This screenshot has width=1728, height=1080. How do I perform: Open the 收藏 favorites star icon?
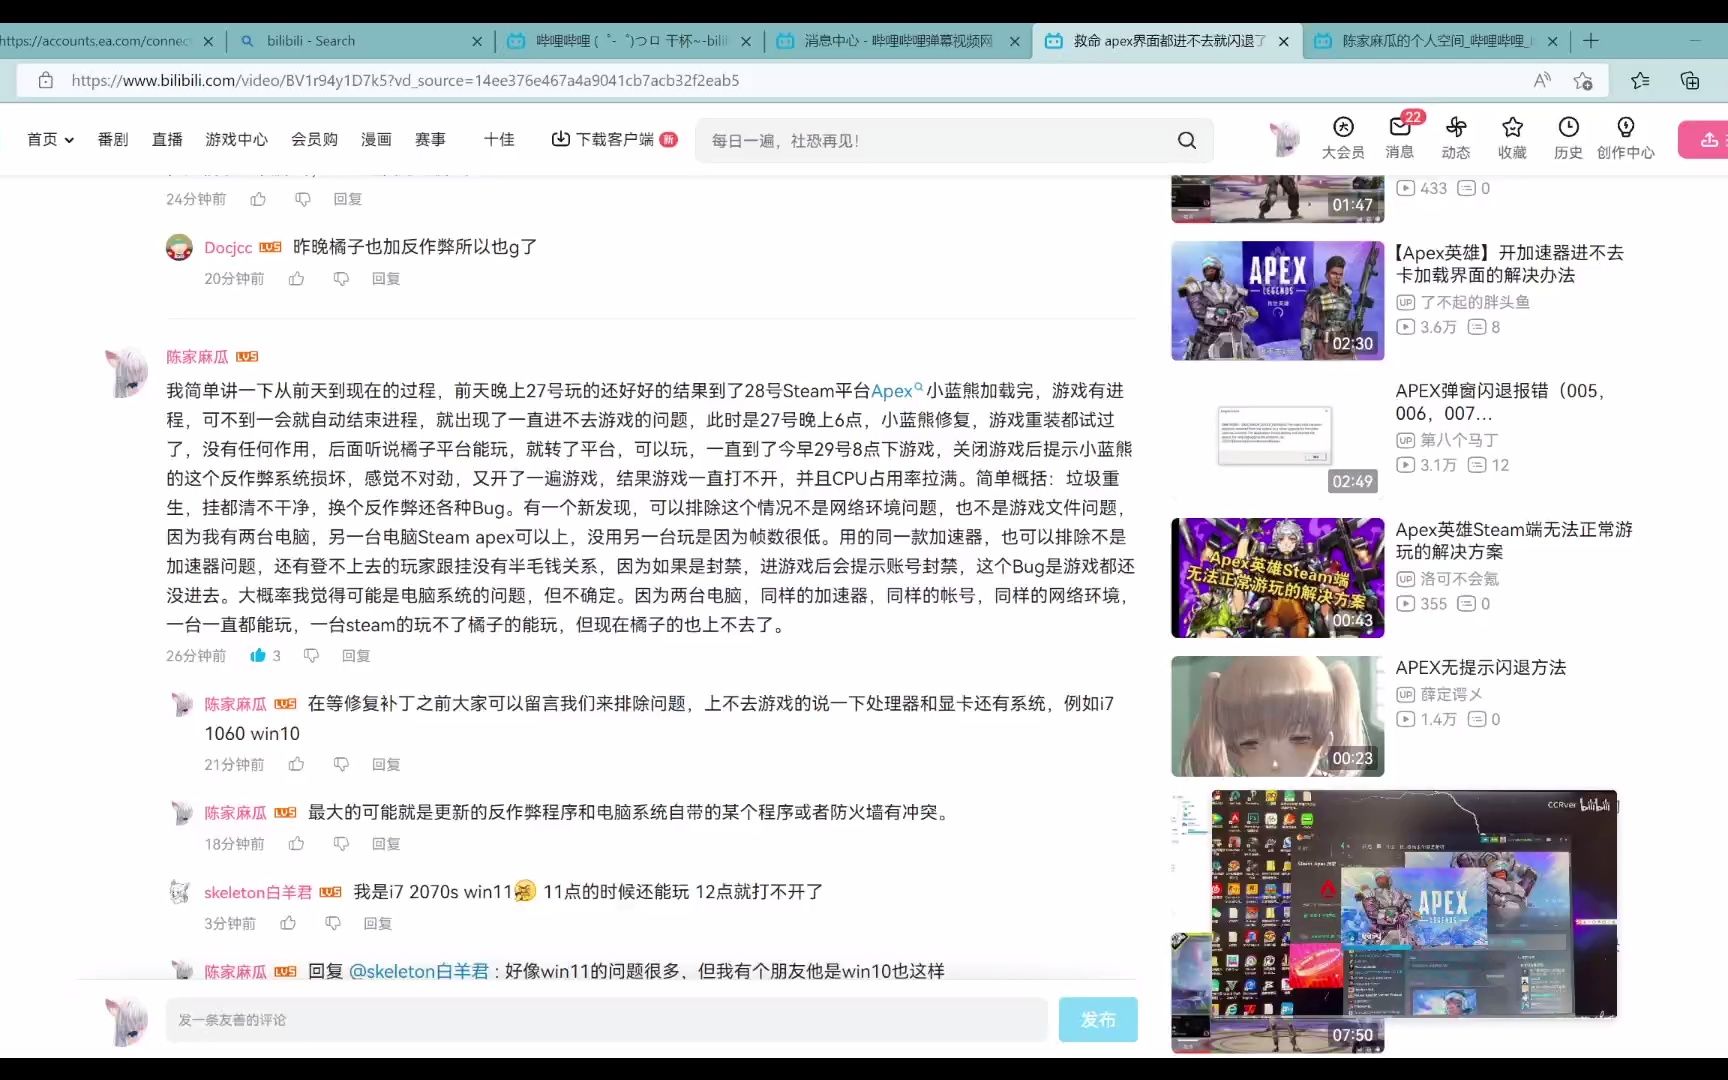tap(1512, 138)
